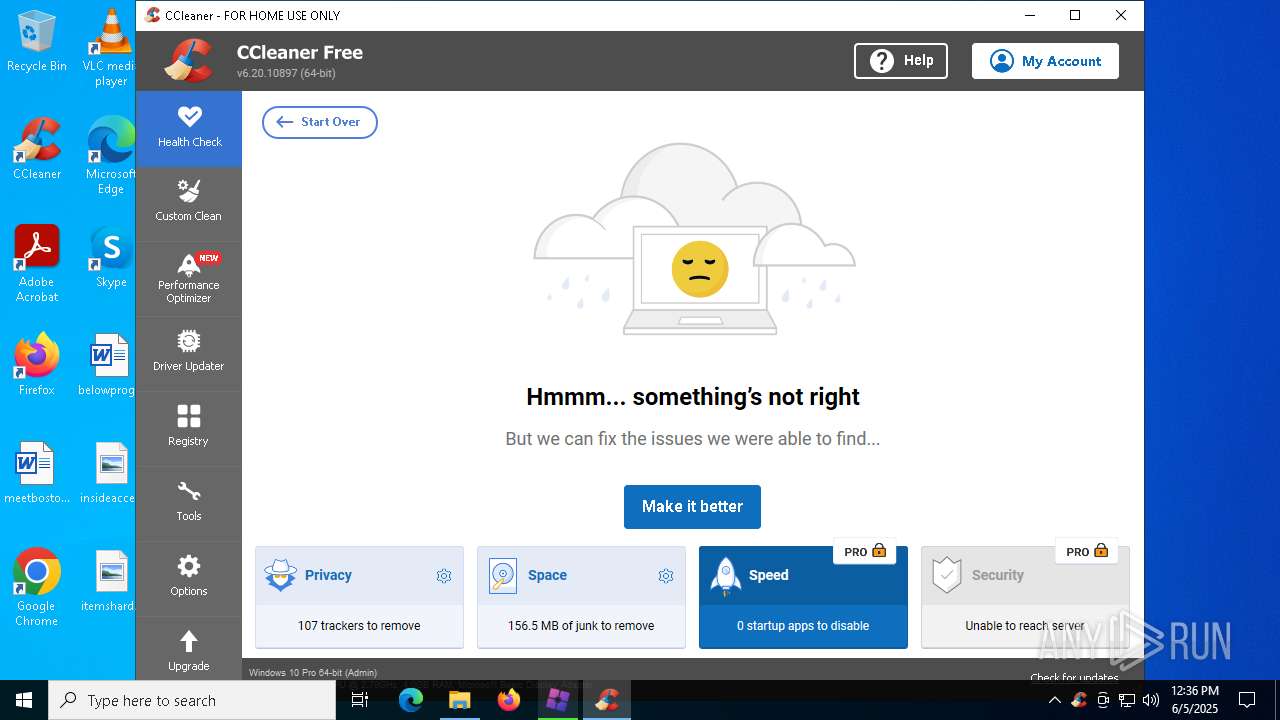Click the CCleaner logo in header

189,61
